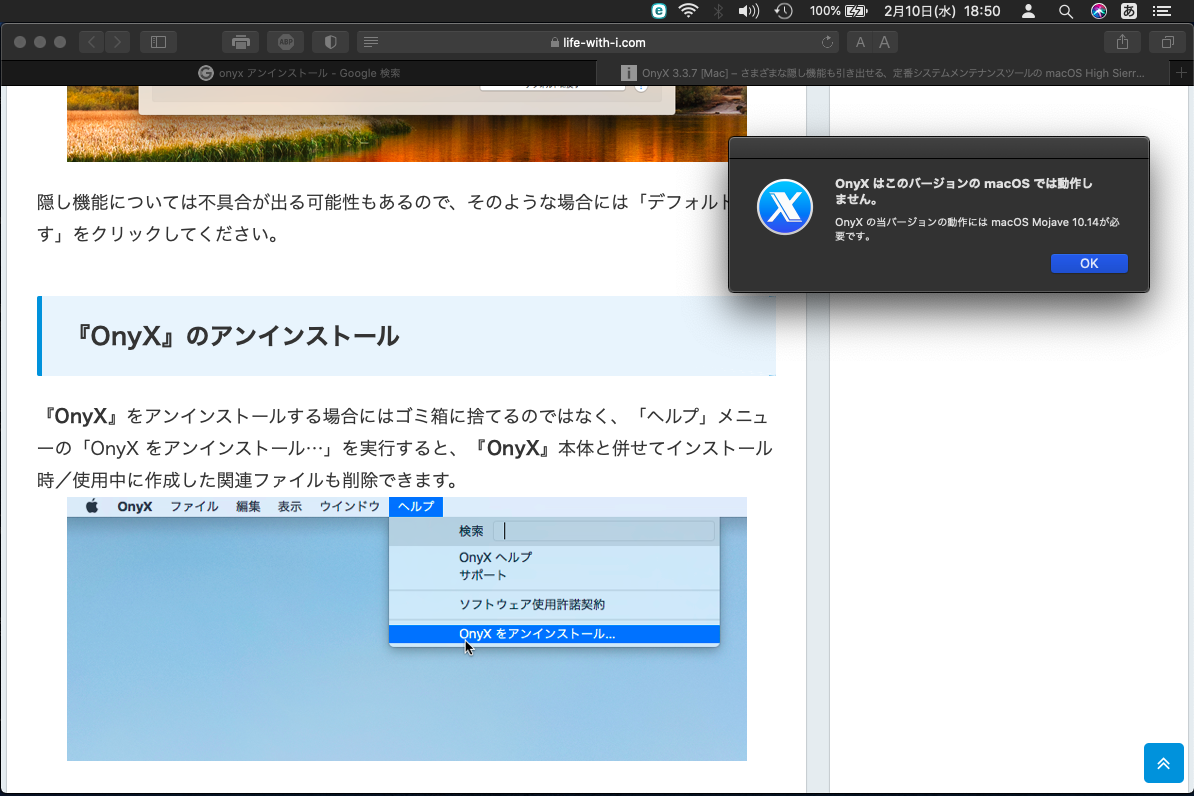
Task: Increase text size with large A button
Action: 885,42
